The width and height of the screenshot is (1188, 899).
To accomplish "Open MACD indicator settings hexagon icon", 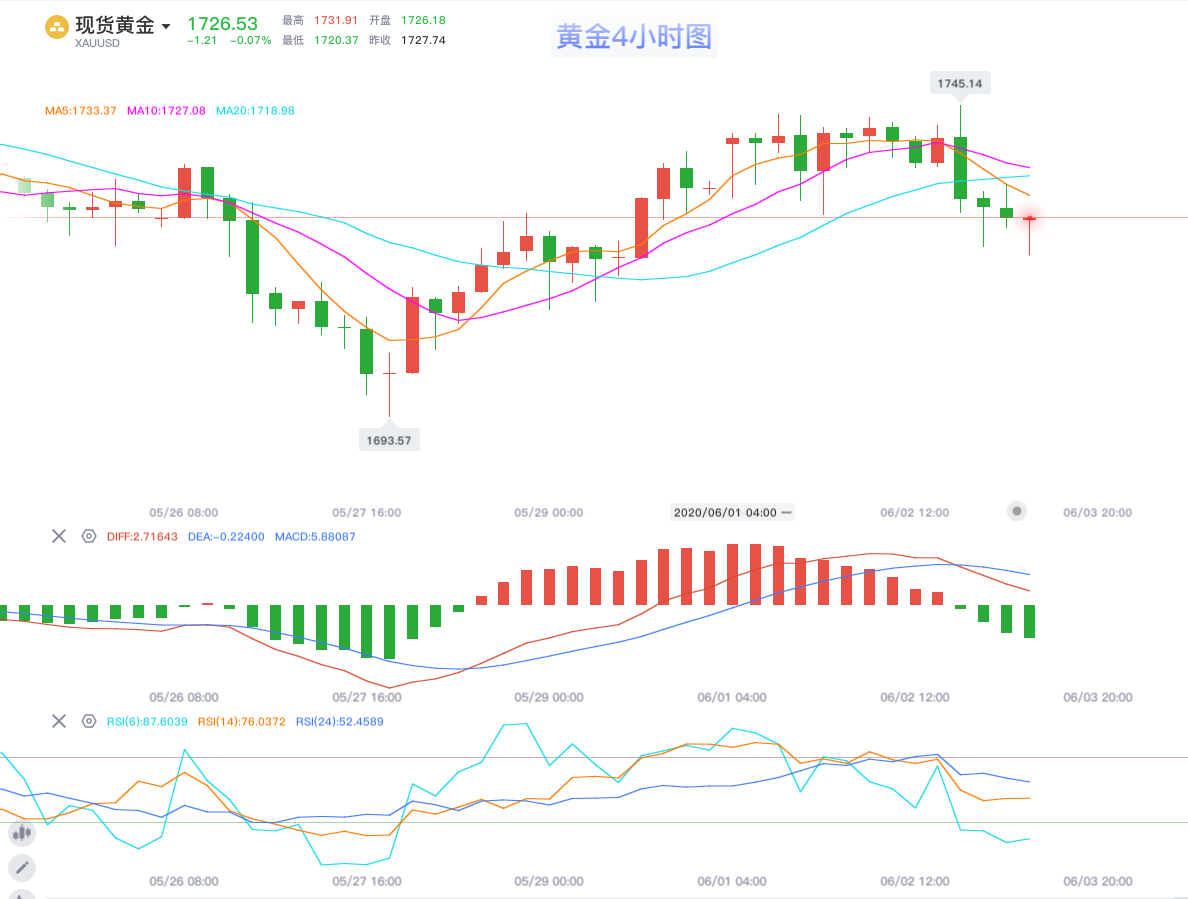I will (88, 536).
